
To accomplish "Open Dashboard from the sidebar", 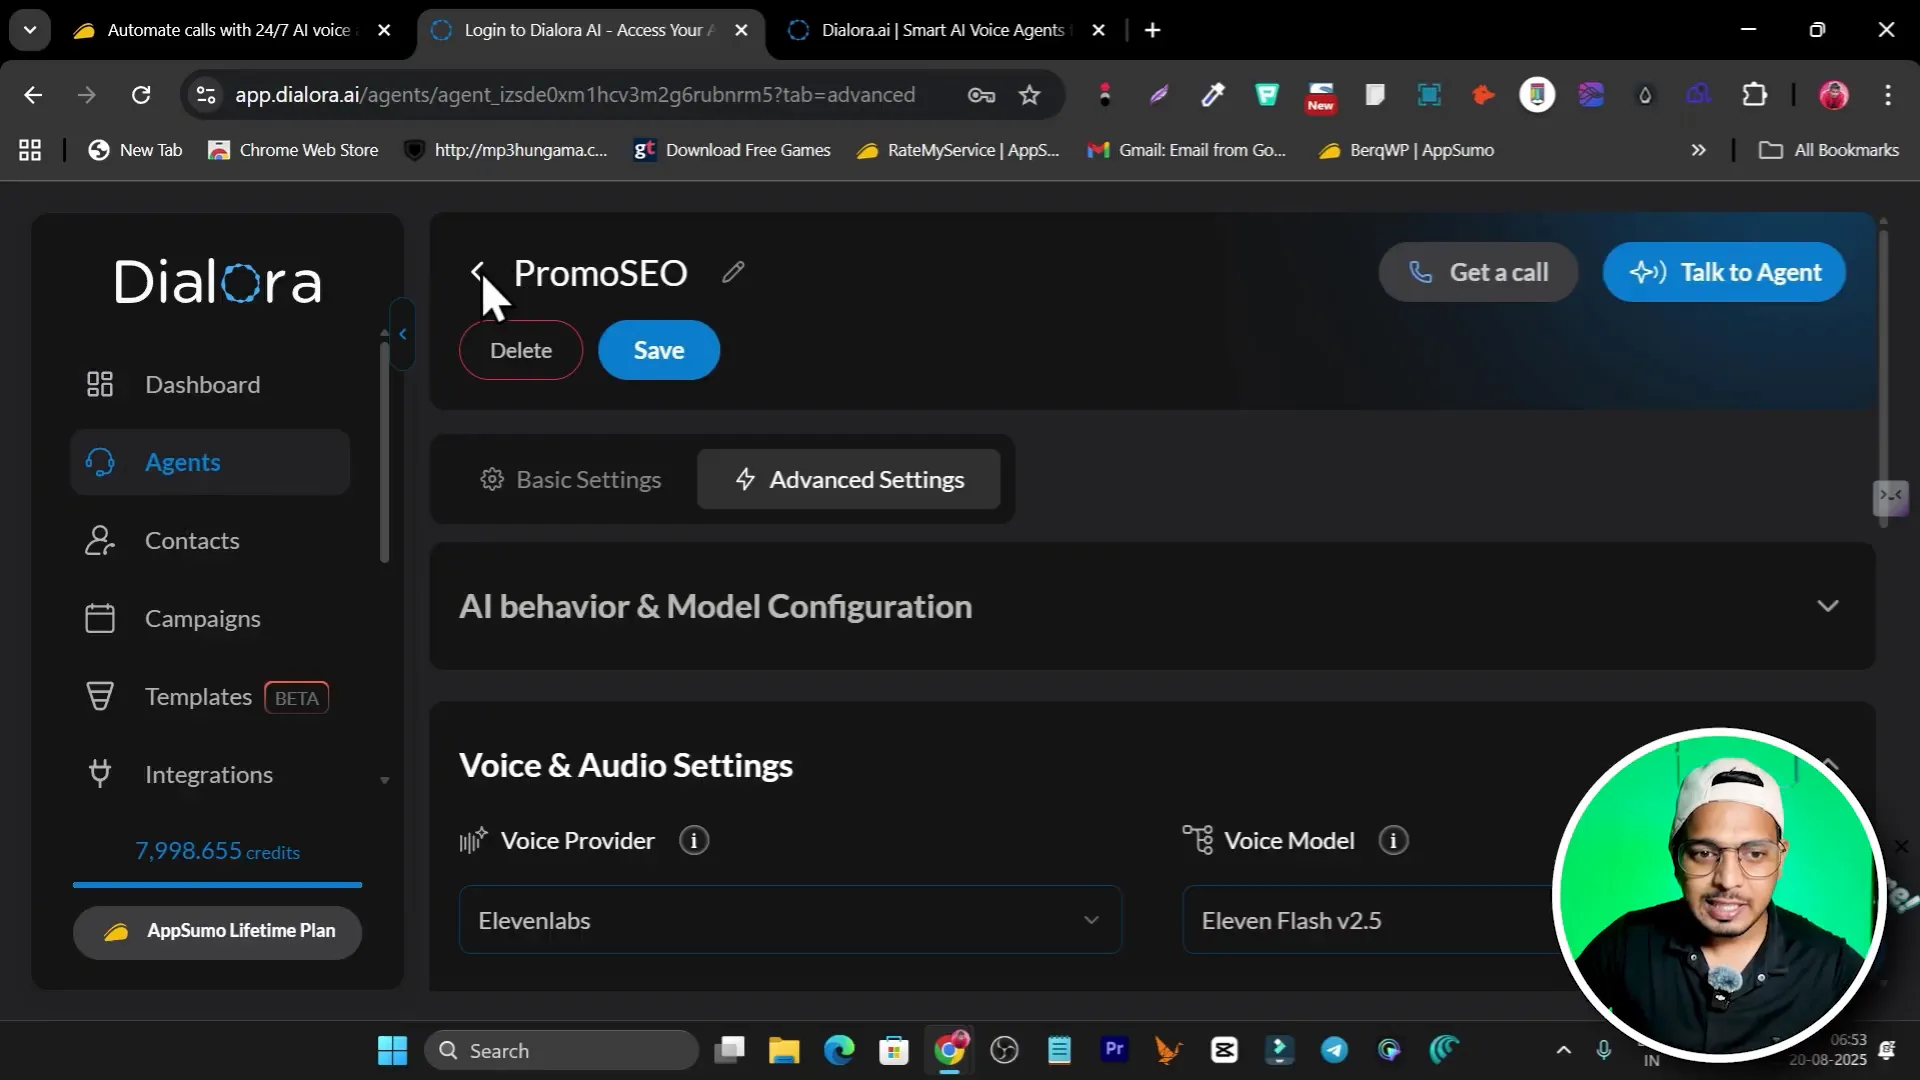I will (202, 384).
